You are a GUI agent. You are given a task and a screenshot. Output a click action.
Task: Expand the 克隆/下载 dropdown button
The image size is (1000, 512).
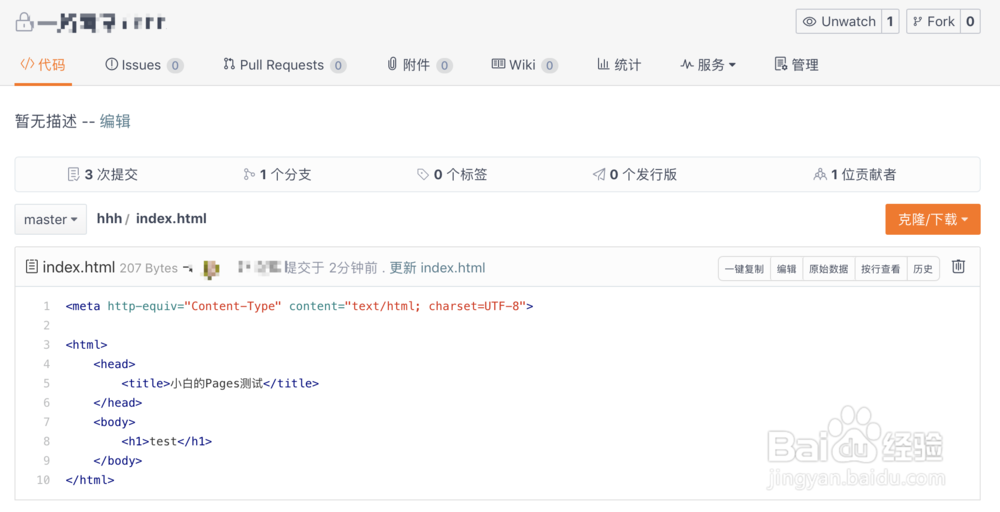pos(932,219)
